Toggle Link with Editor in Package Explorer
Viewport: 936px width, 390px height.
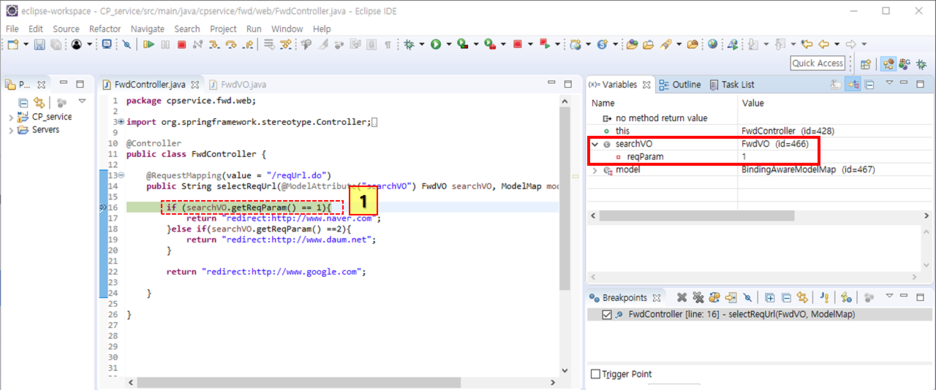(39, 102)
